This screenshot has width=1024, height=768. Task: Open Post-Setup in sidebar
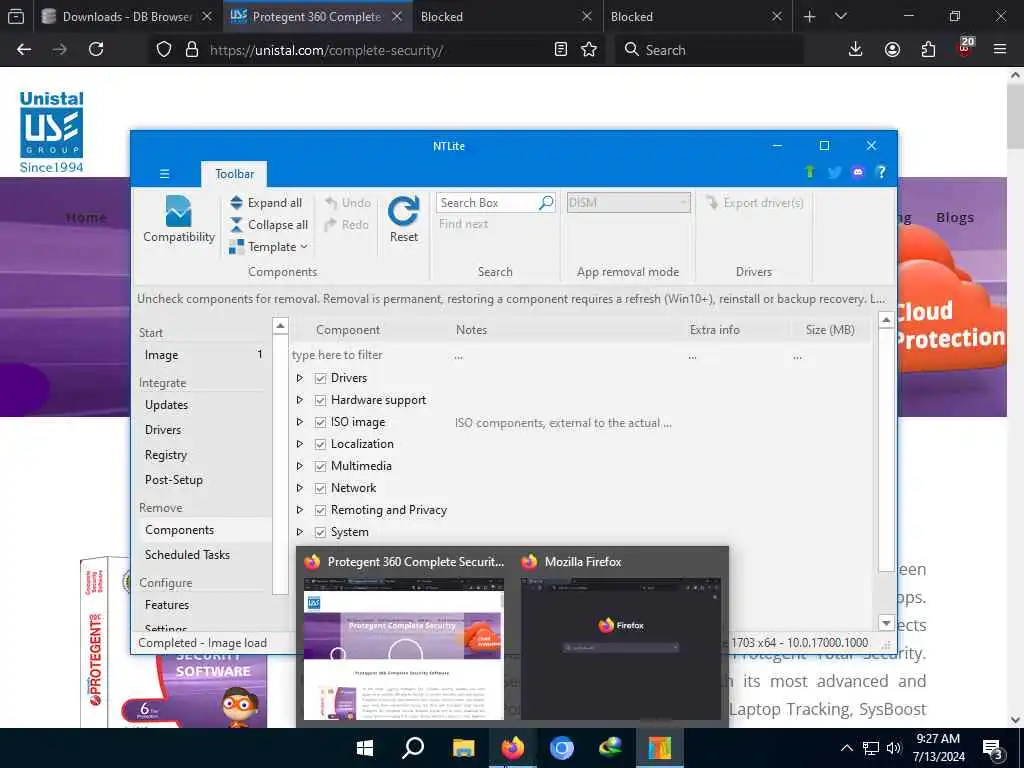tap(174, 479)
